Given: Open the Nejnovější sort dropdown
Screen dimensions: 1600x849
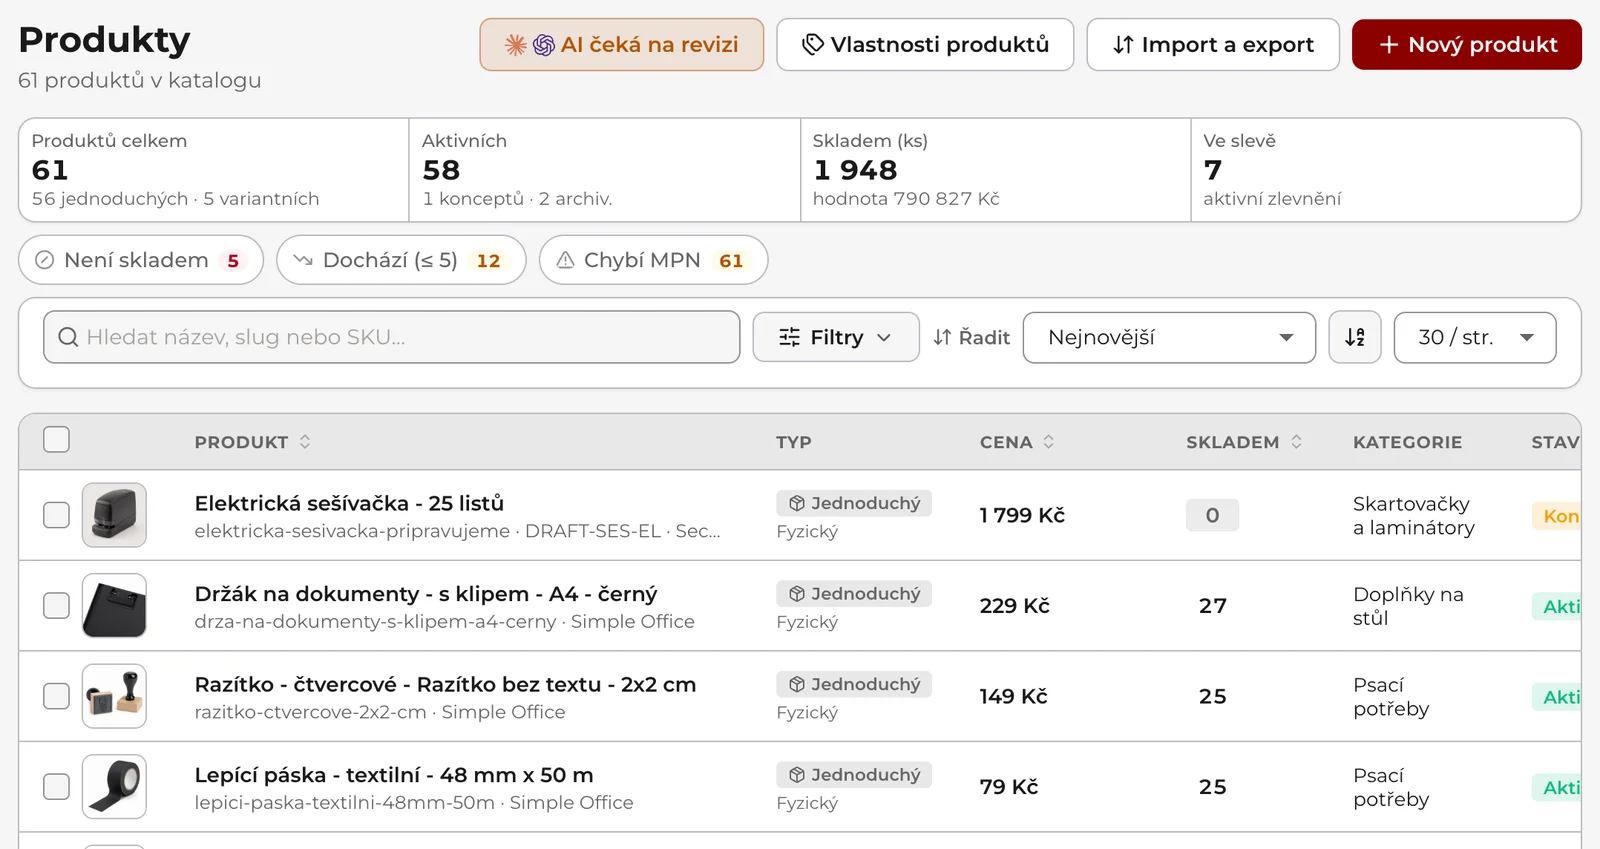Looking at the screenshot, I should point(1169,338).
